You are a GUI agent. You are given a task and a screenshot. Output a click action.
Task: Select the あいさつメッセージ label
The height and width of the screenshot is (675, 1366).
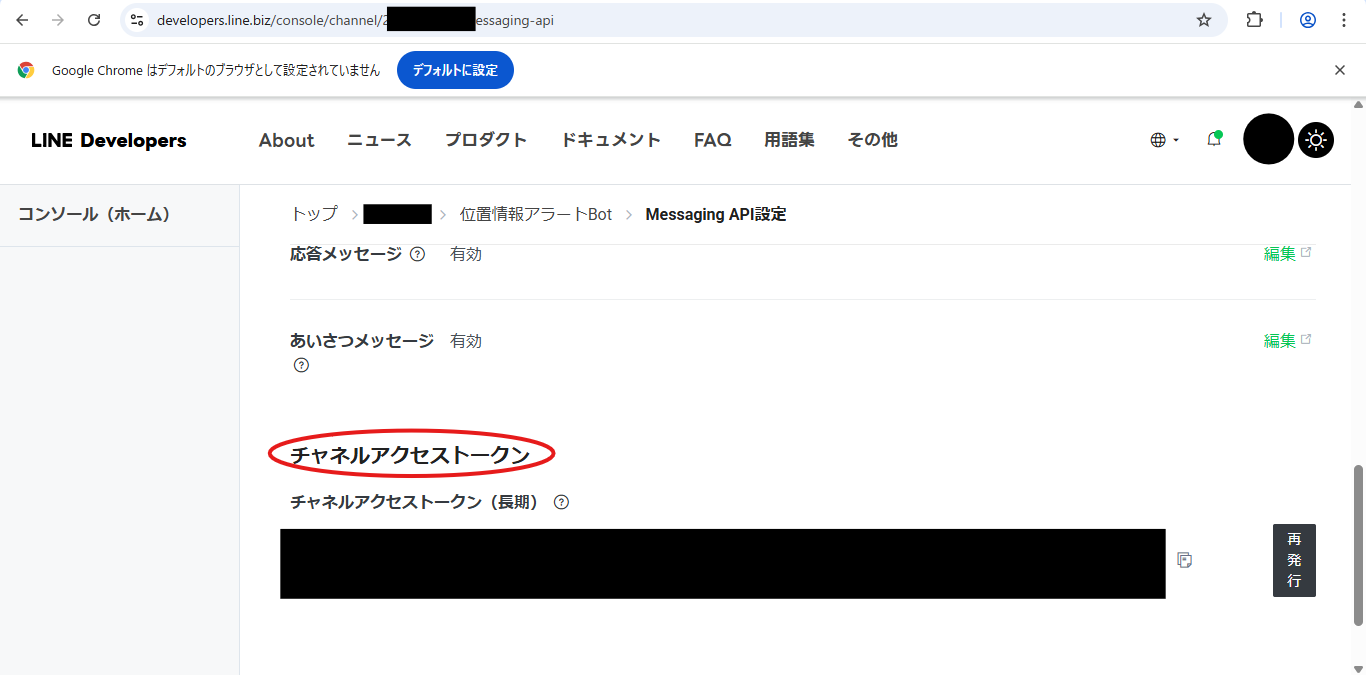(362, 341)
